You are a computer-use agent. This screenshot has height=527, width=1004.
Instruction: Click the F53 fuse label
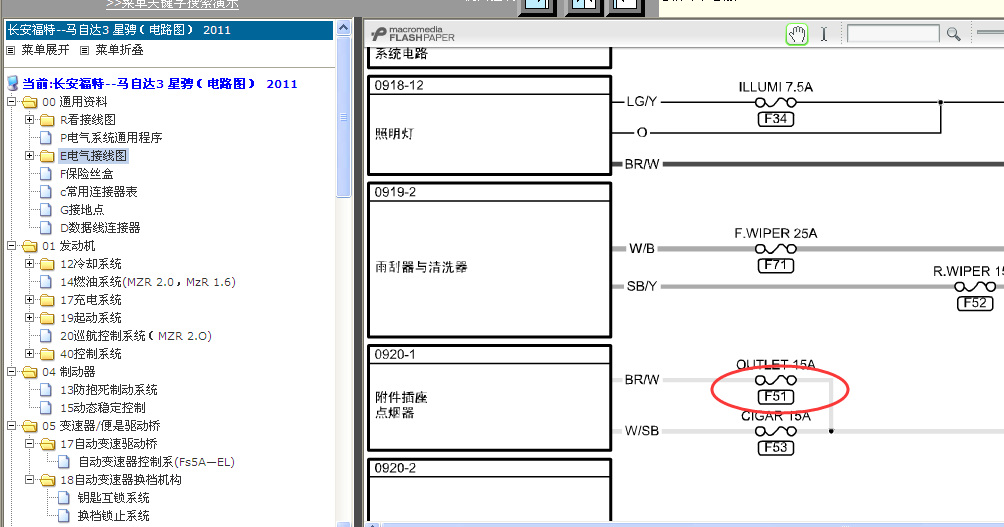click(775, 448)
